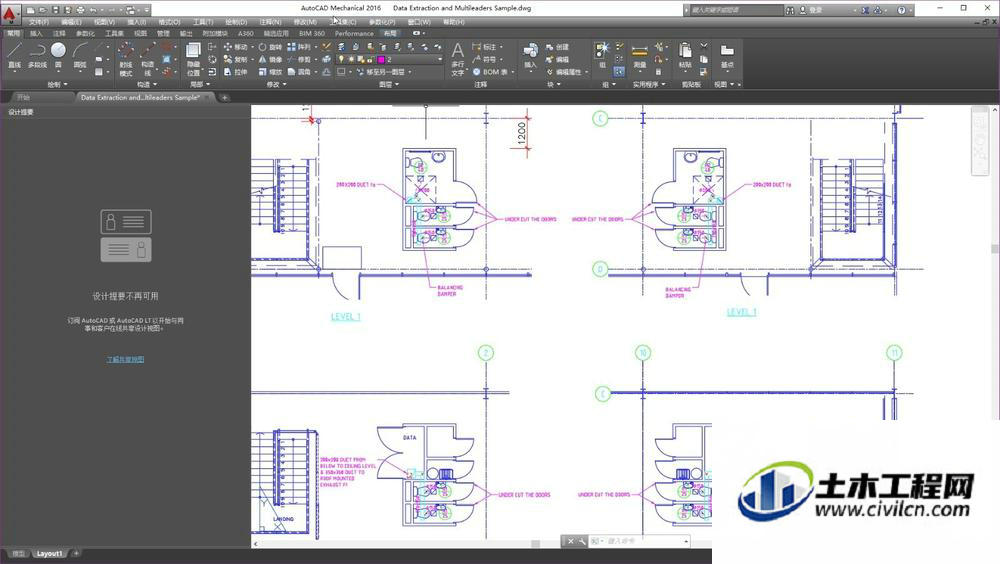Expand the Draw (绘制) panel
The height and width of the screenshot is (564, 1000).
coord(57,84)
